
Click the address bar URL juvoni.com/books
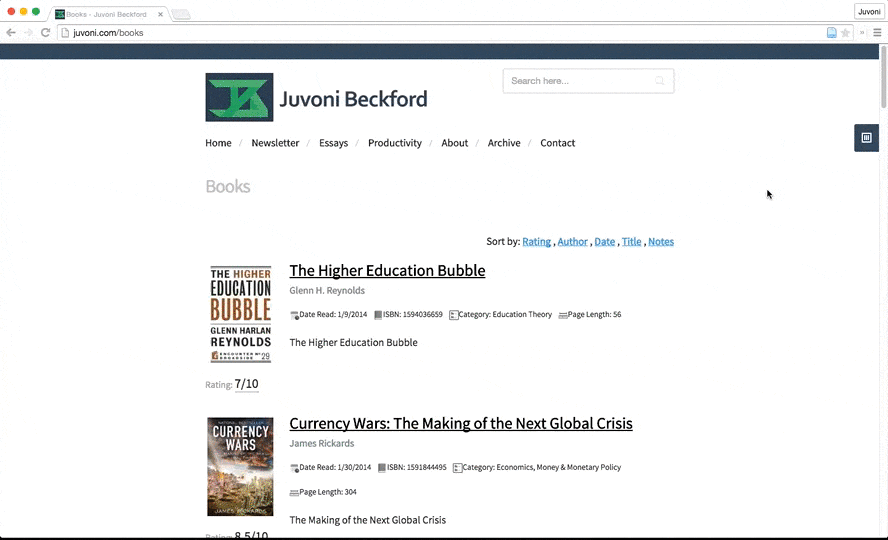[108, 33]
